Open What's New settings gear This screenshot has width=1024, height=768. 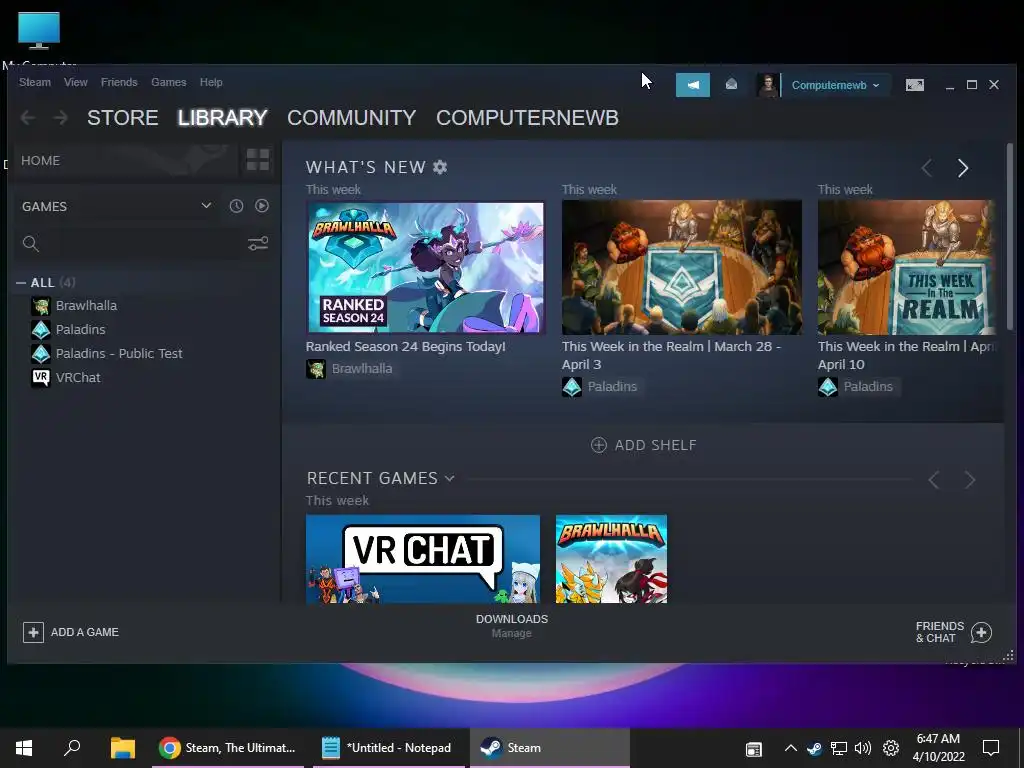pos(440,167)
